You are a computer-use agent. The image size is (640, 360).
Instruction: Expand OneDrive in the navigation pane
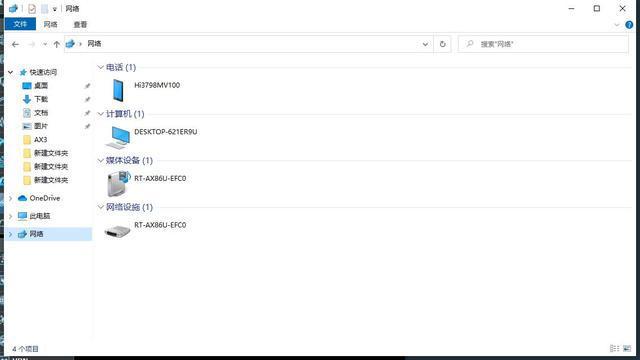point(11,198)
